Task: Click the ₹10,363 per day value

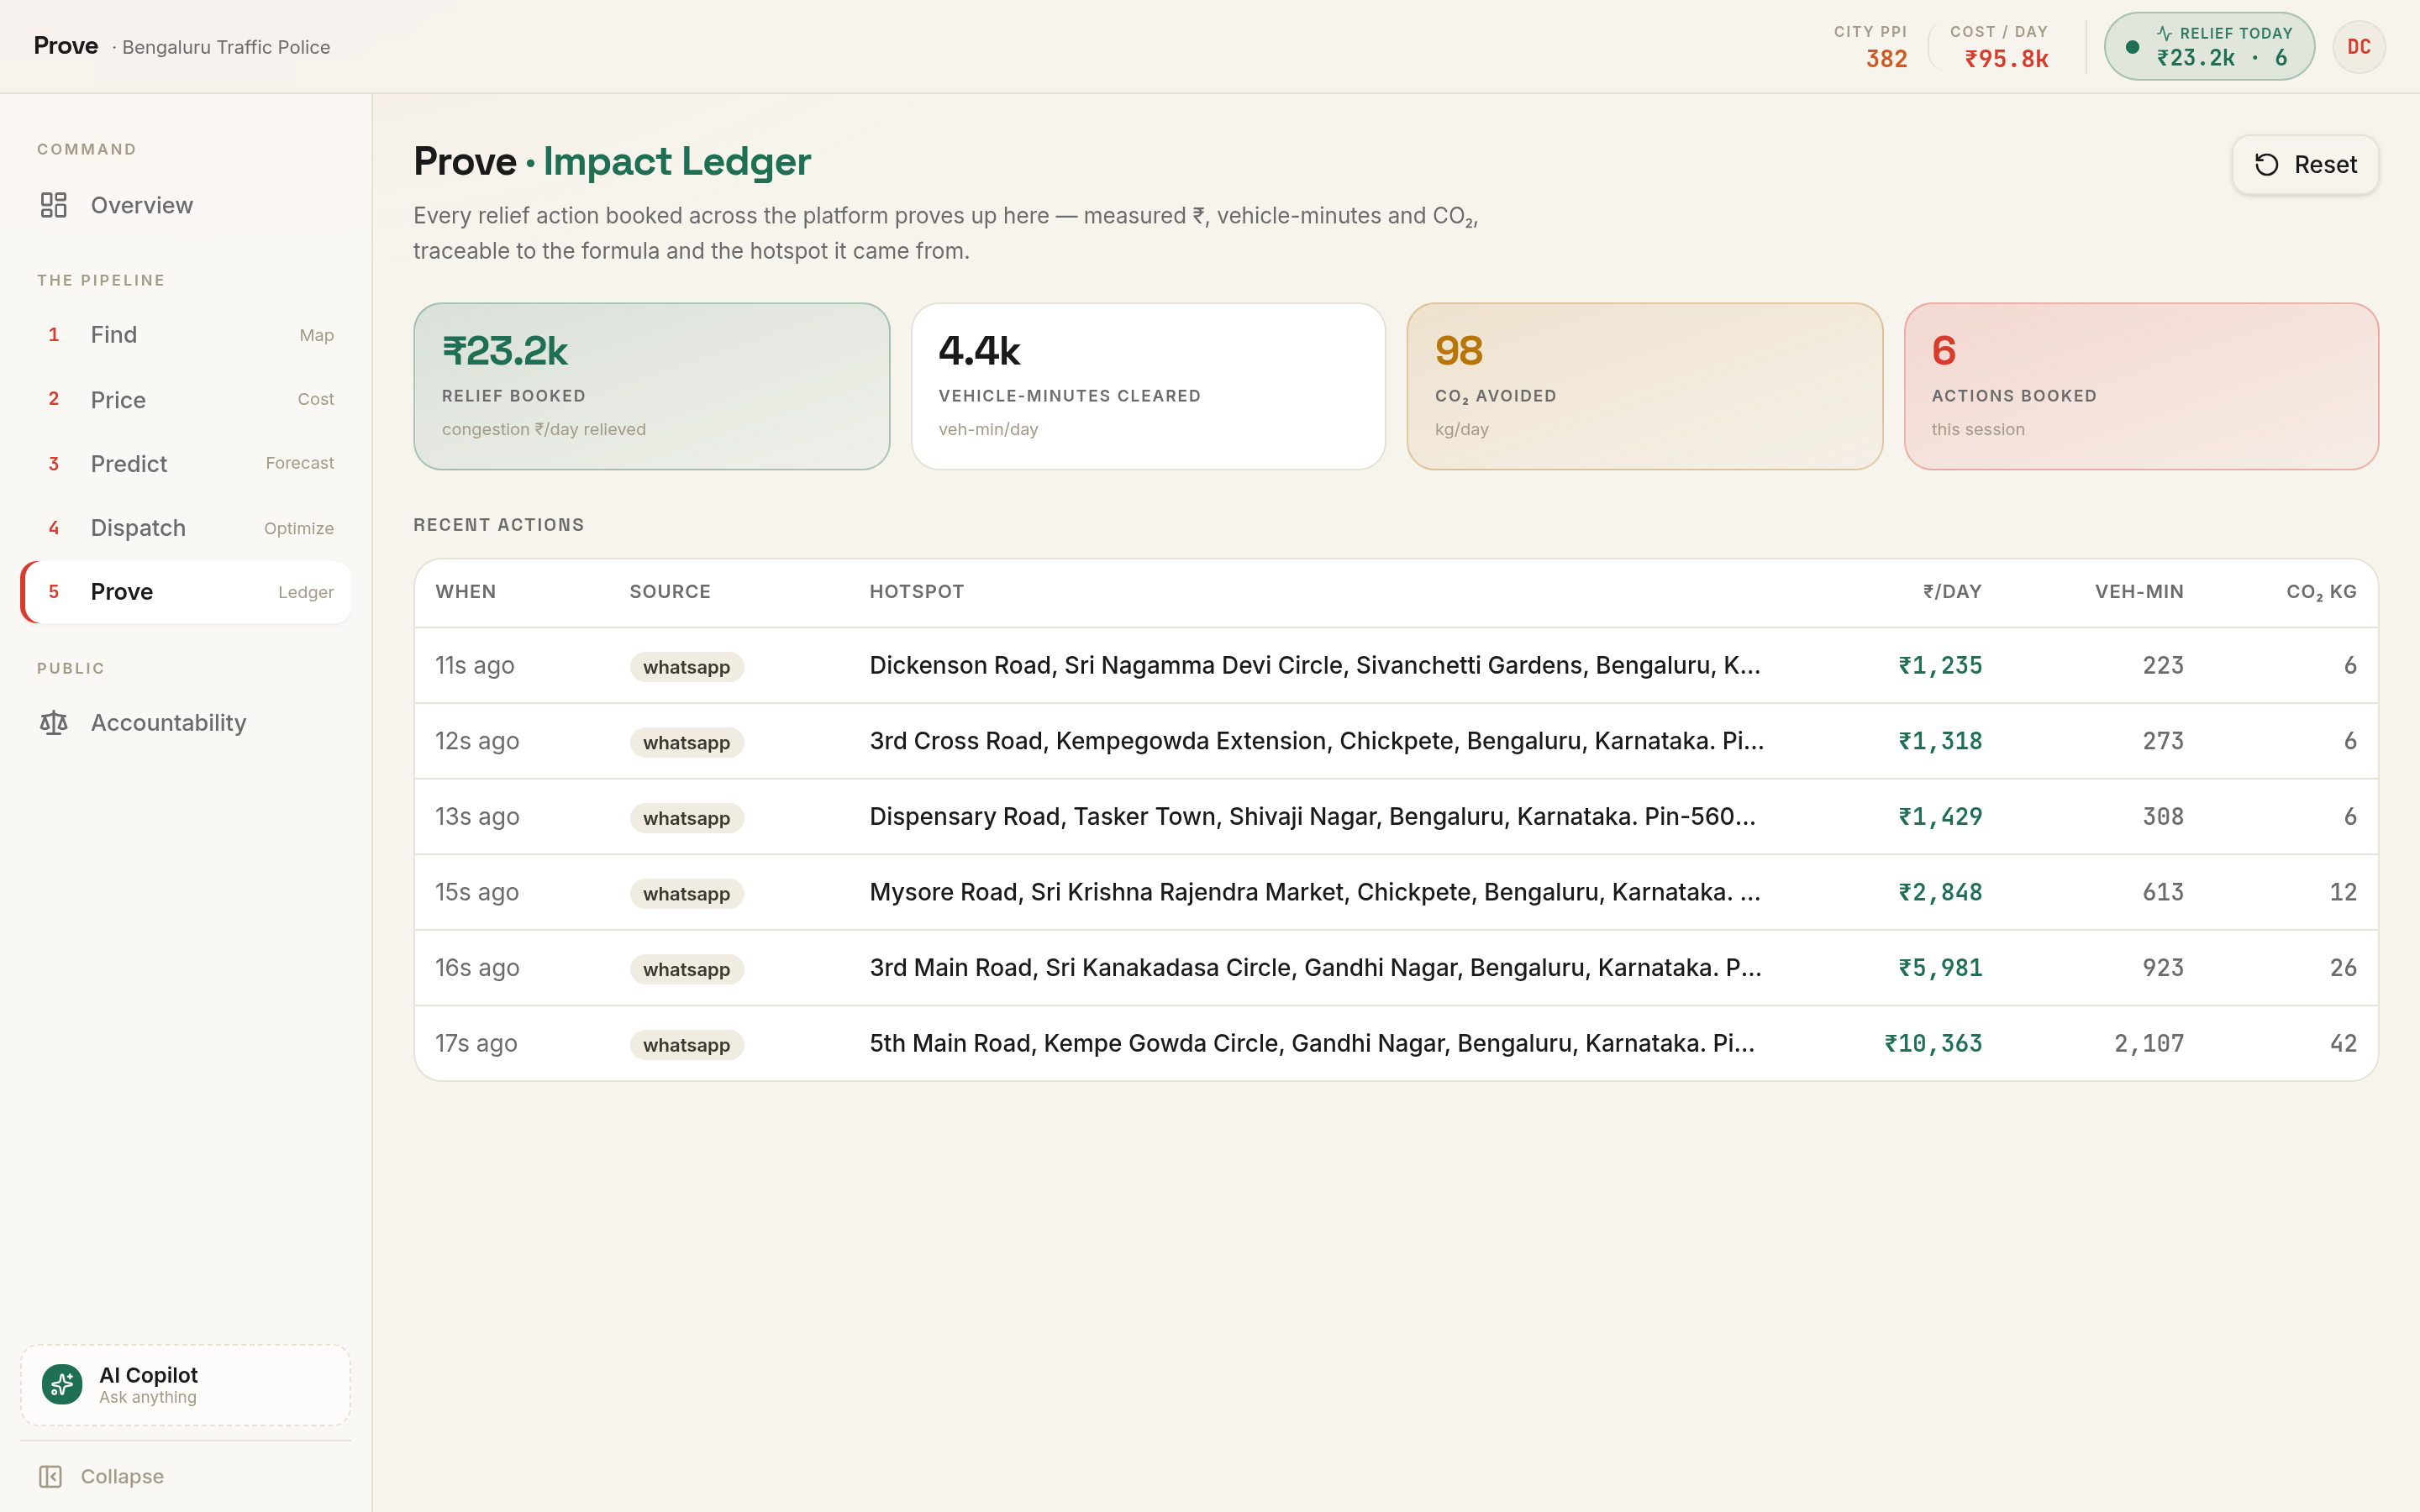Action: tap(1933, 1043)
